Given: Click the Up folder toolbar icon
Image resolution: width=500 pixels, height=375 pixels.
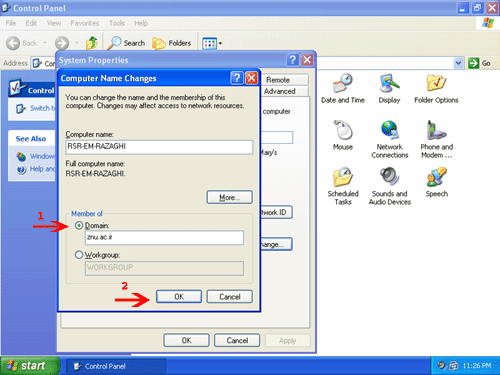Looking at the screenshot, I should point(92,43).
